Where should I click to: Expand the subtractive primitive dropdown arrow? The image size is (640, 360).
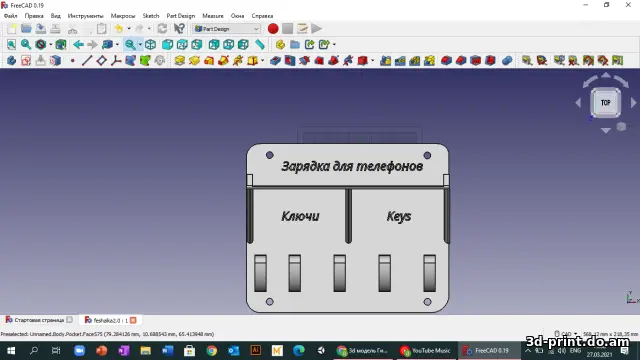(372, 61)
